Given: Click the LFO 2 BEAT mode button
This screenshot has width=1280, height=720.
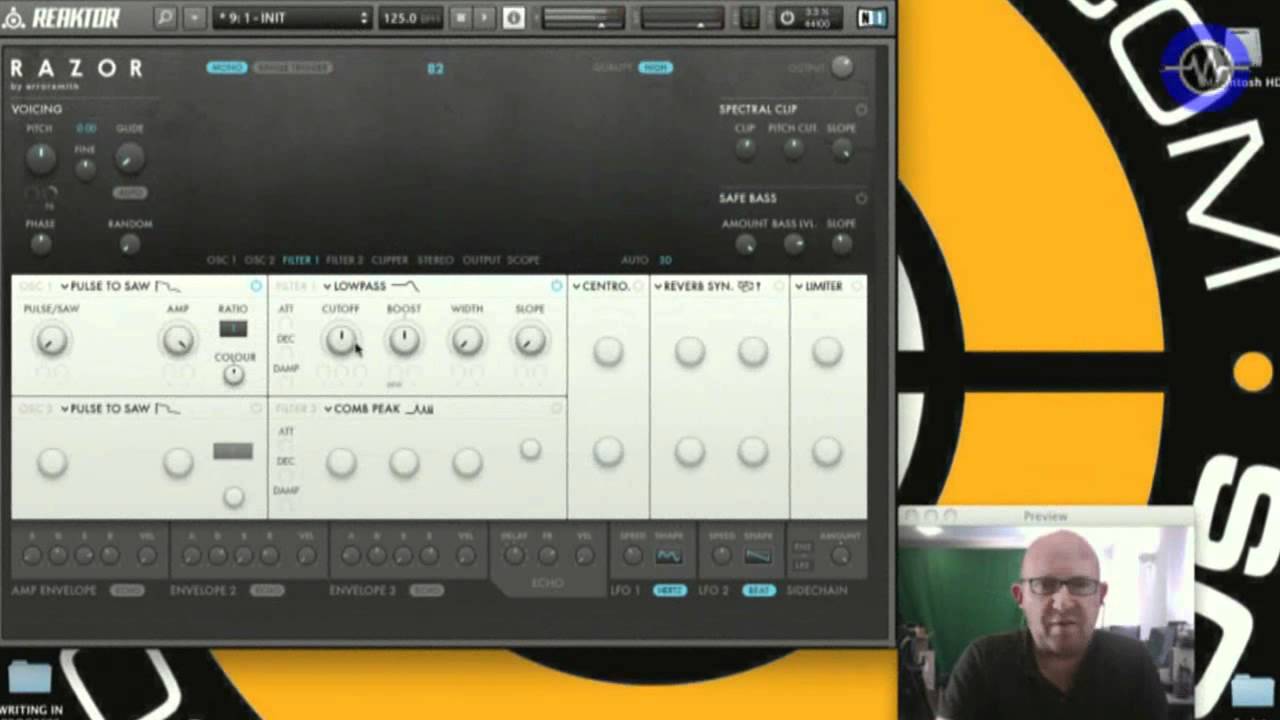Looking at the screenshot, I should click(x=759, y=590).
